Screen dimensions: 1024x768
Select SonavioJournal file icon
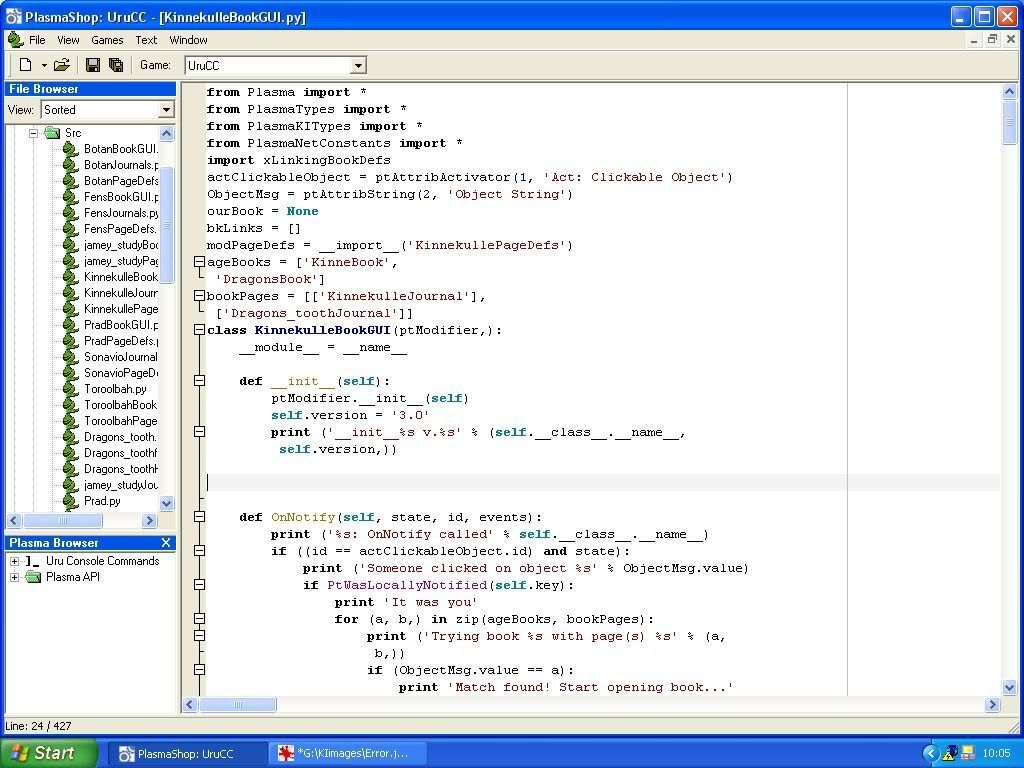pyautogui.click(x=71, y=357)
